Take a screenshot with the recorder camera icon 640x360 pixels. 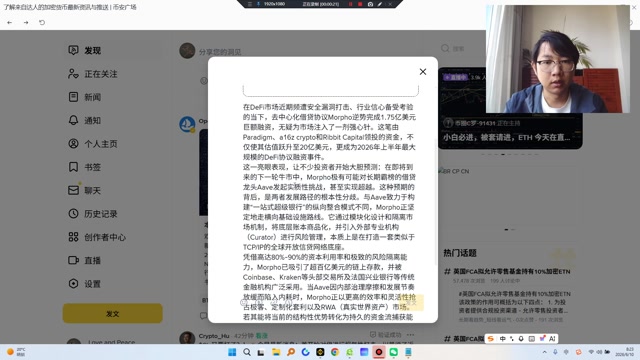coord(370,4)
